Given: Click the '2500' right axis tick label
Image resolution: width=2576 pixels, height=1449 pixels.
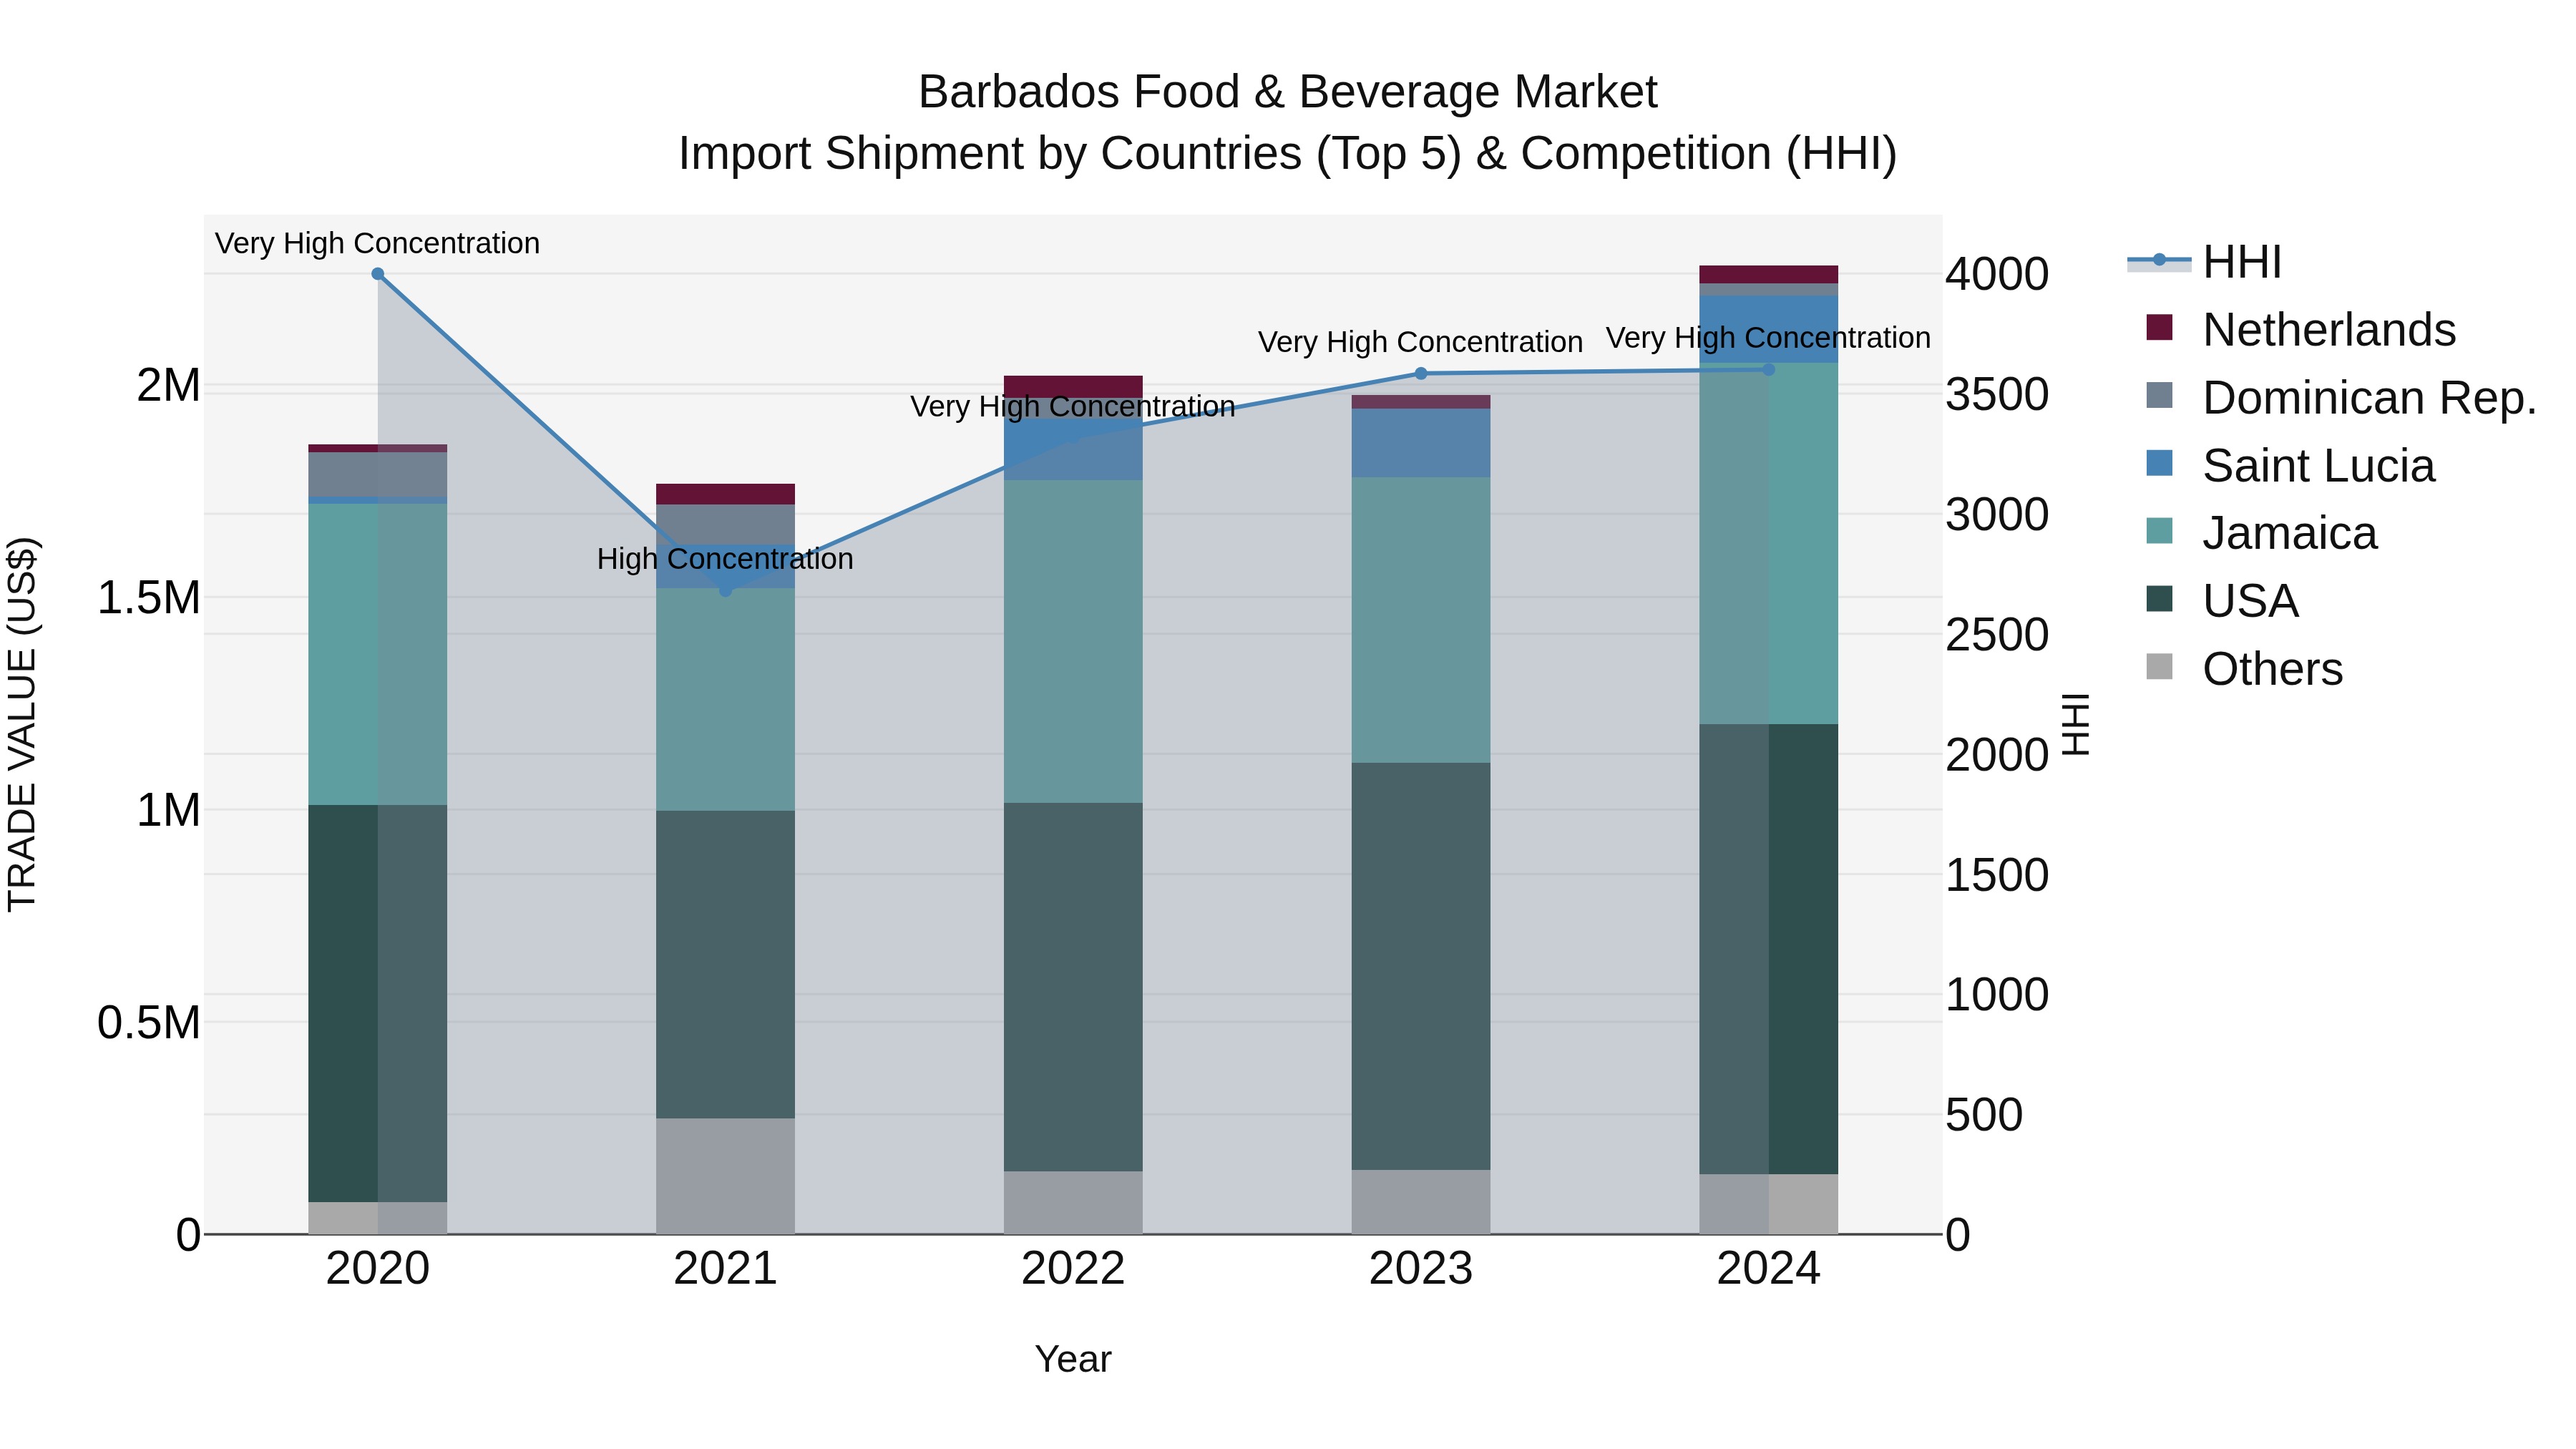Looking at the screenshot, I should [1998, 635].
